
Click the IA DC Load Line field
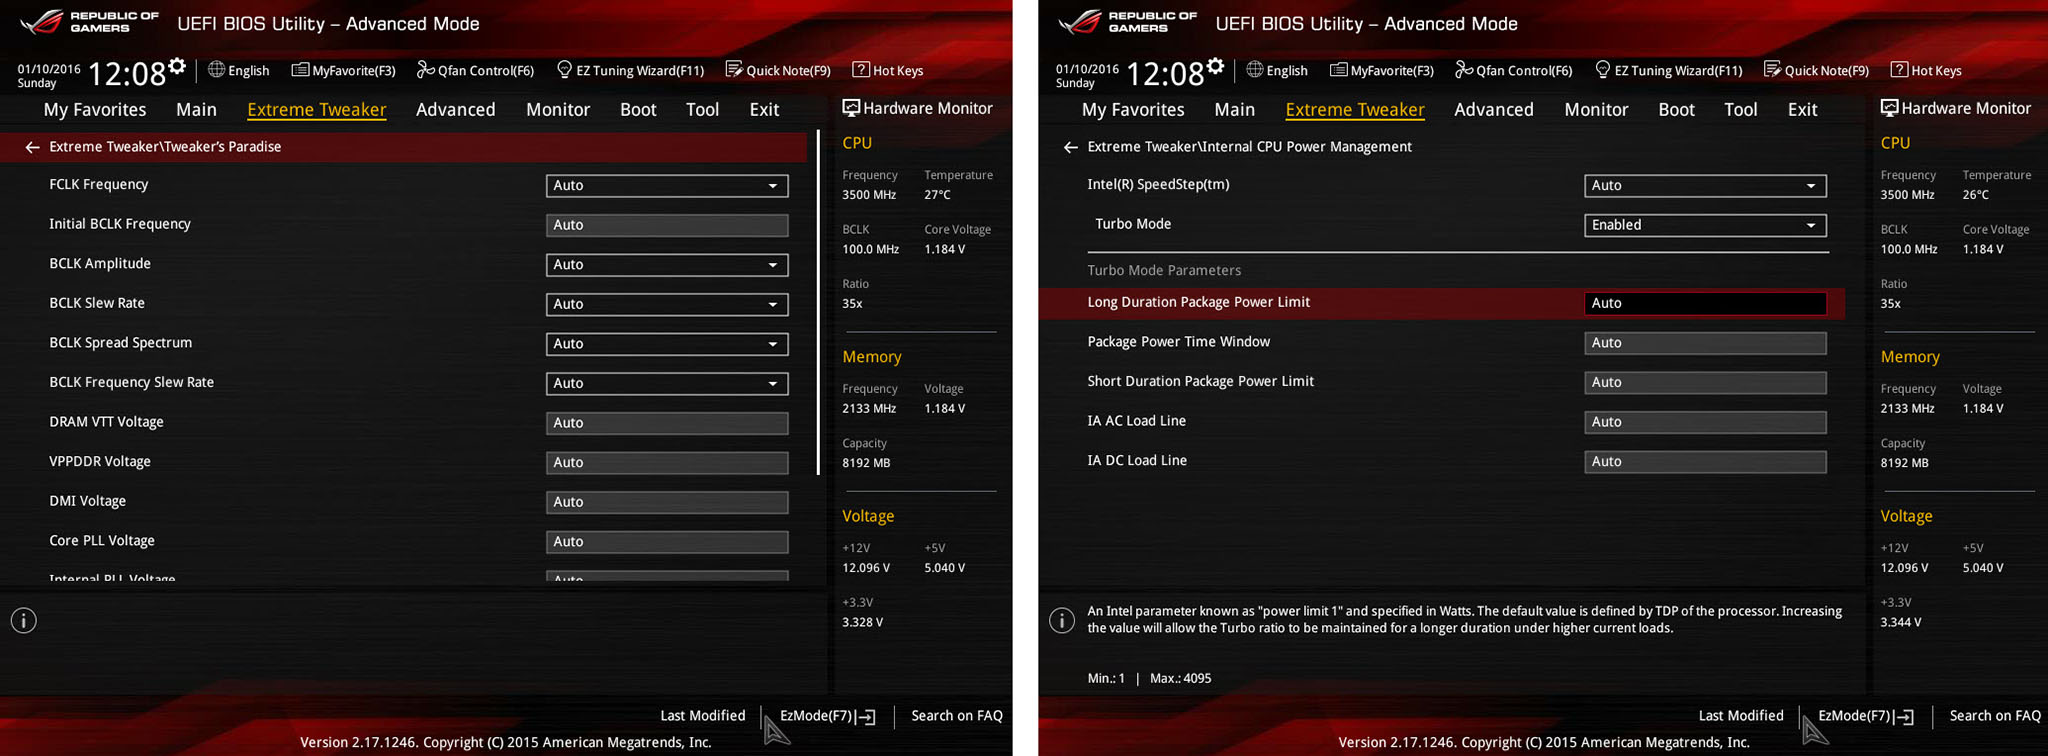(x=1705, y=461)
